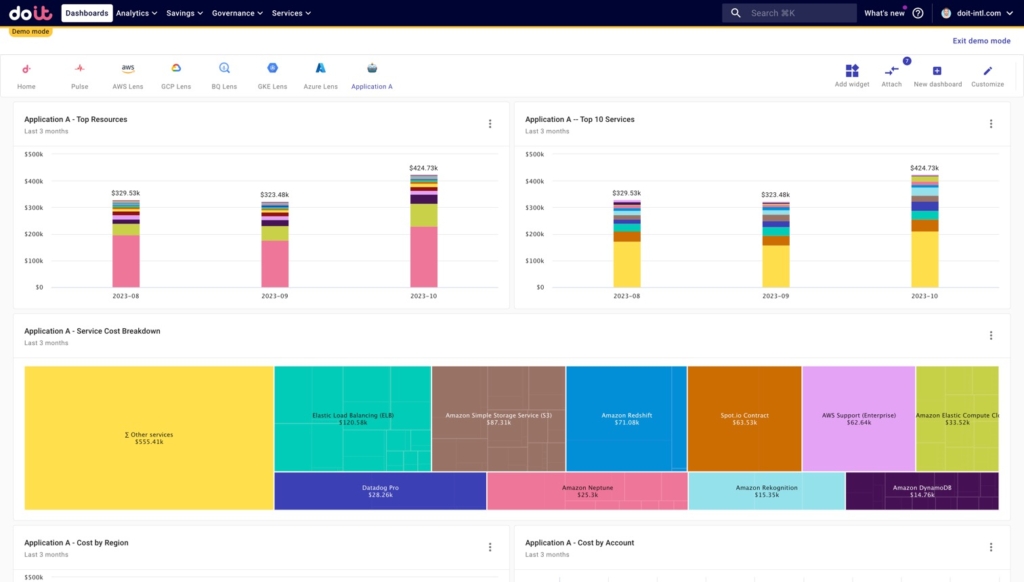Click the Customize pencil icon

[987, 71]
